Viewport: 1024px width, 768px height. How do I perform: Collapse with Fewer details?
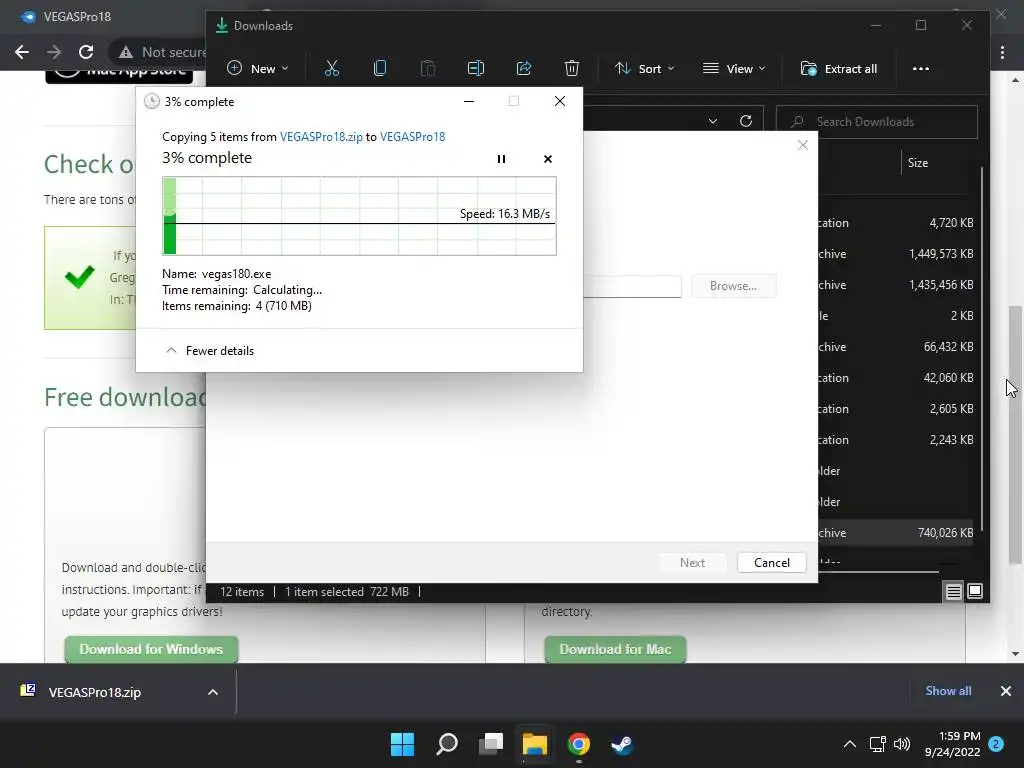[x=210, y=351]
